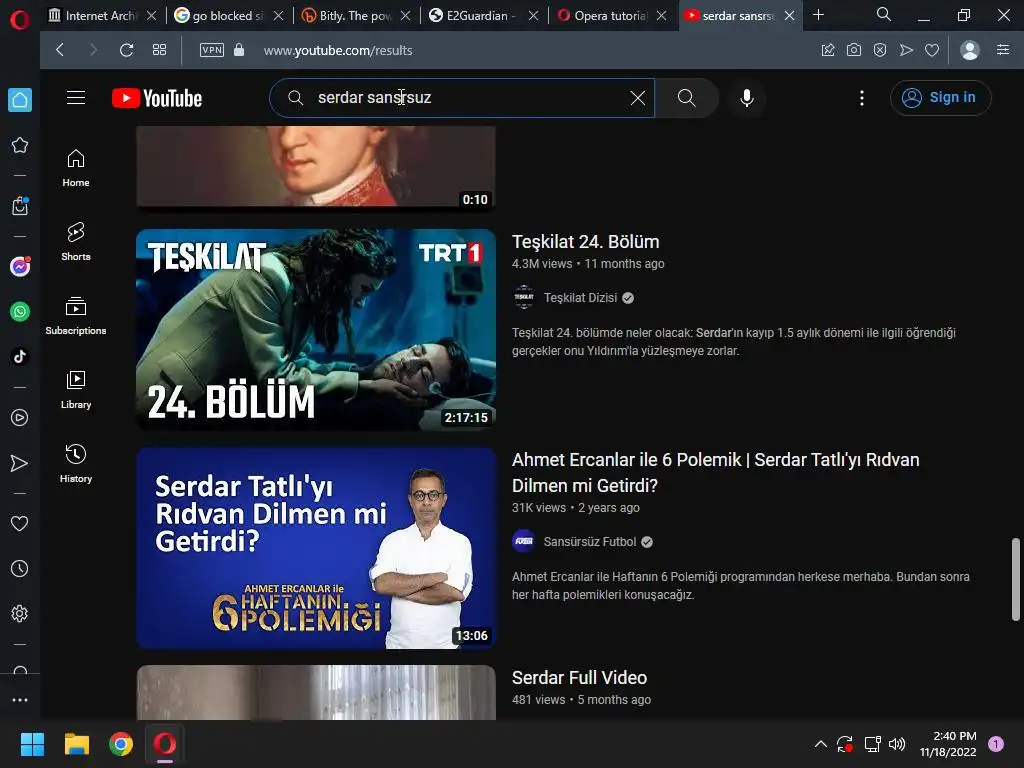Open Serdar Full Video title
Image resolution: width=1024 pixels, height=768 pixels.
579,678
